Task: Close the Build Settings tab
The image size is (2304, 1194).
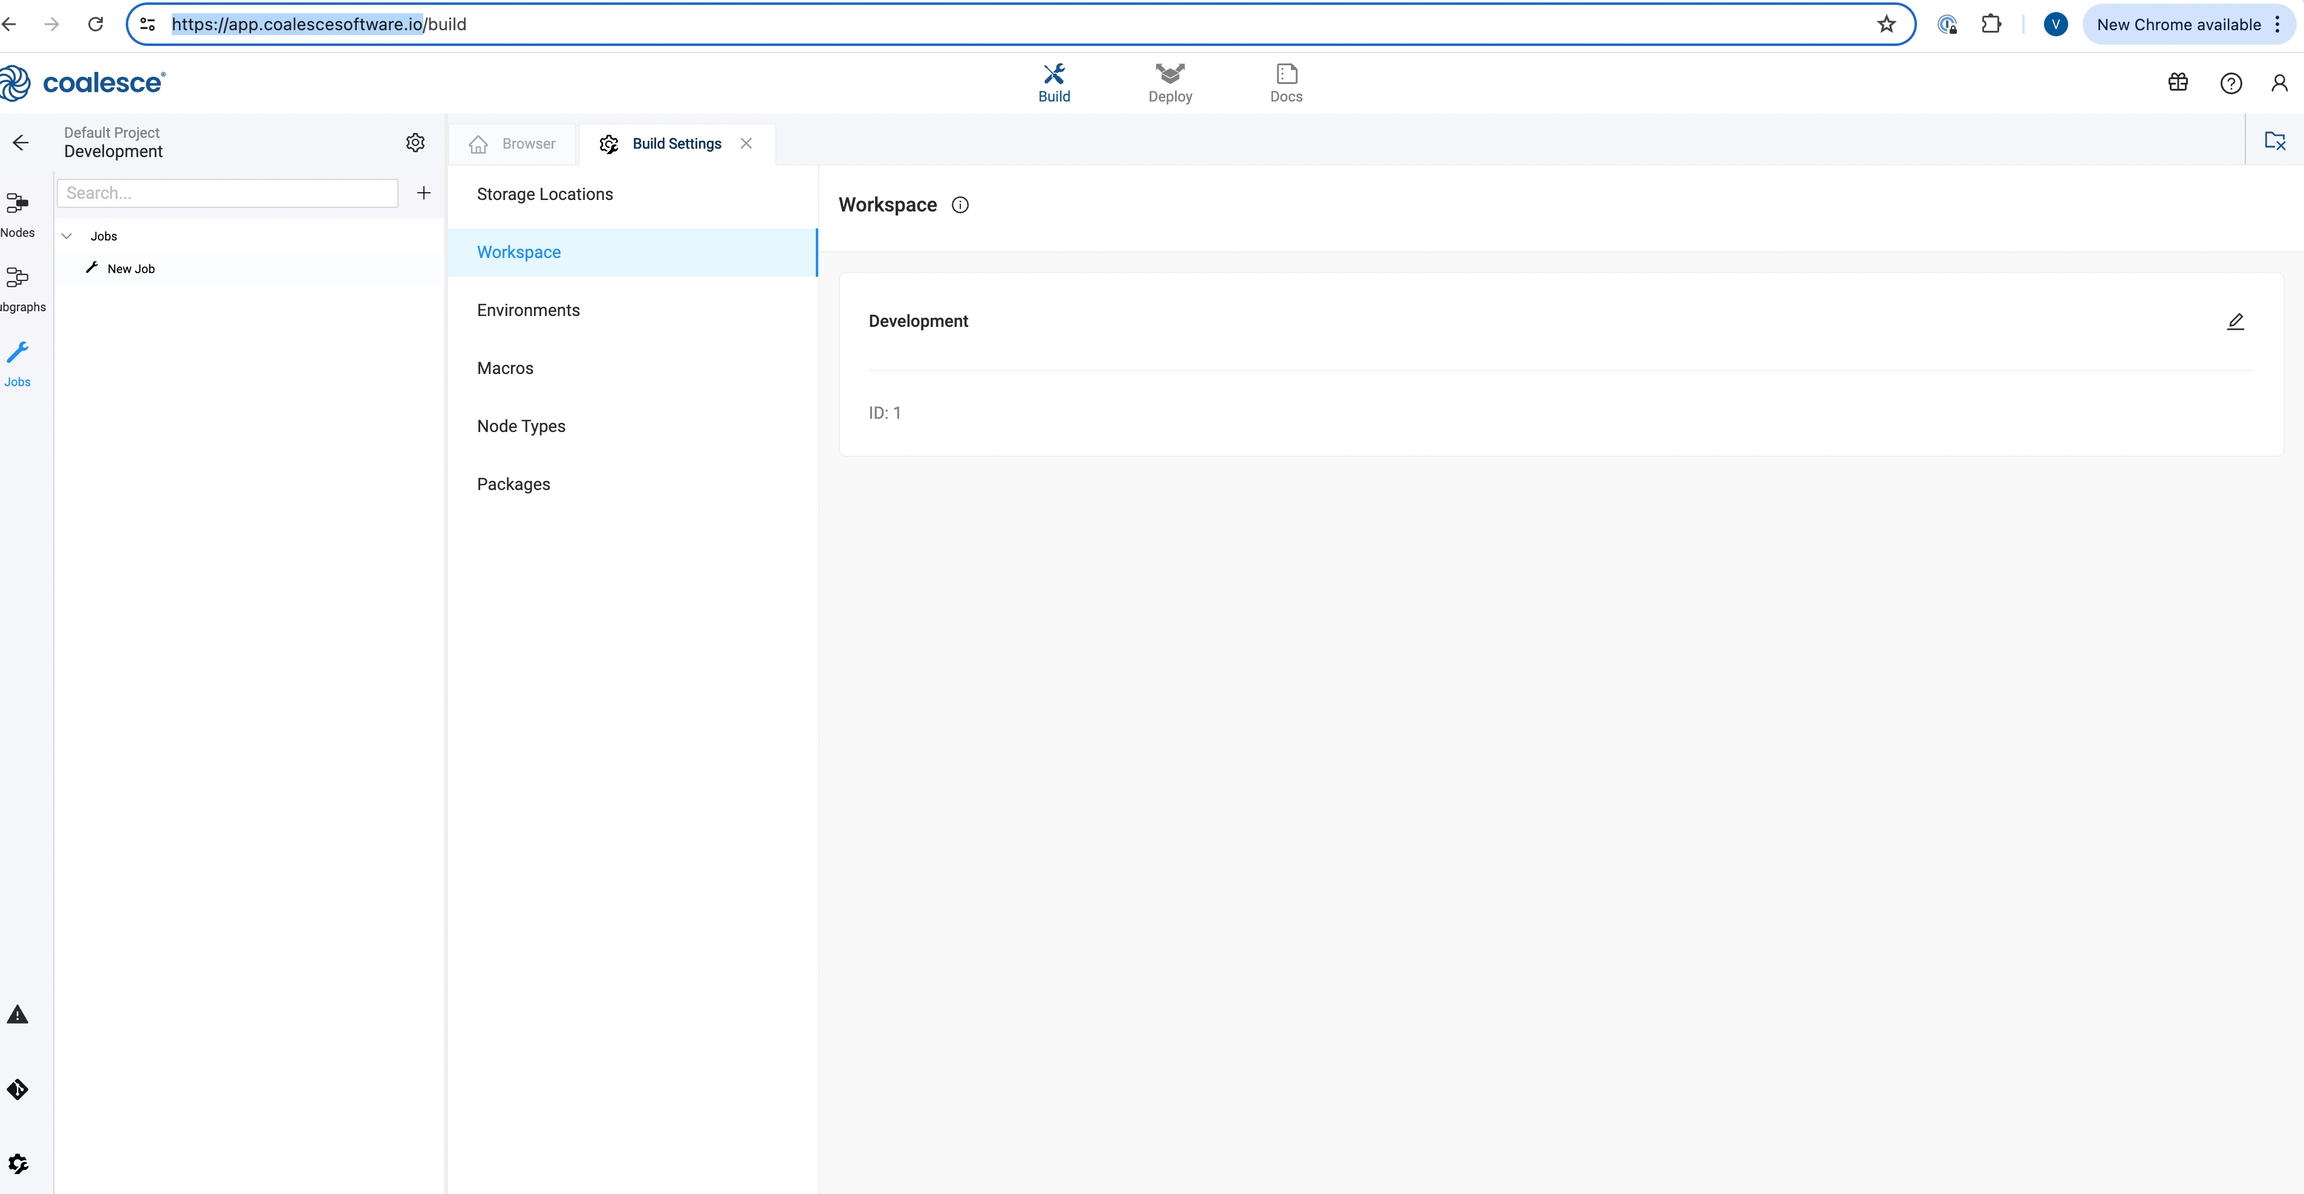Action: pyautogui.click(x=746, y=143)
